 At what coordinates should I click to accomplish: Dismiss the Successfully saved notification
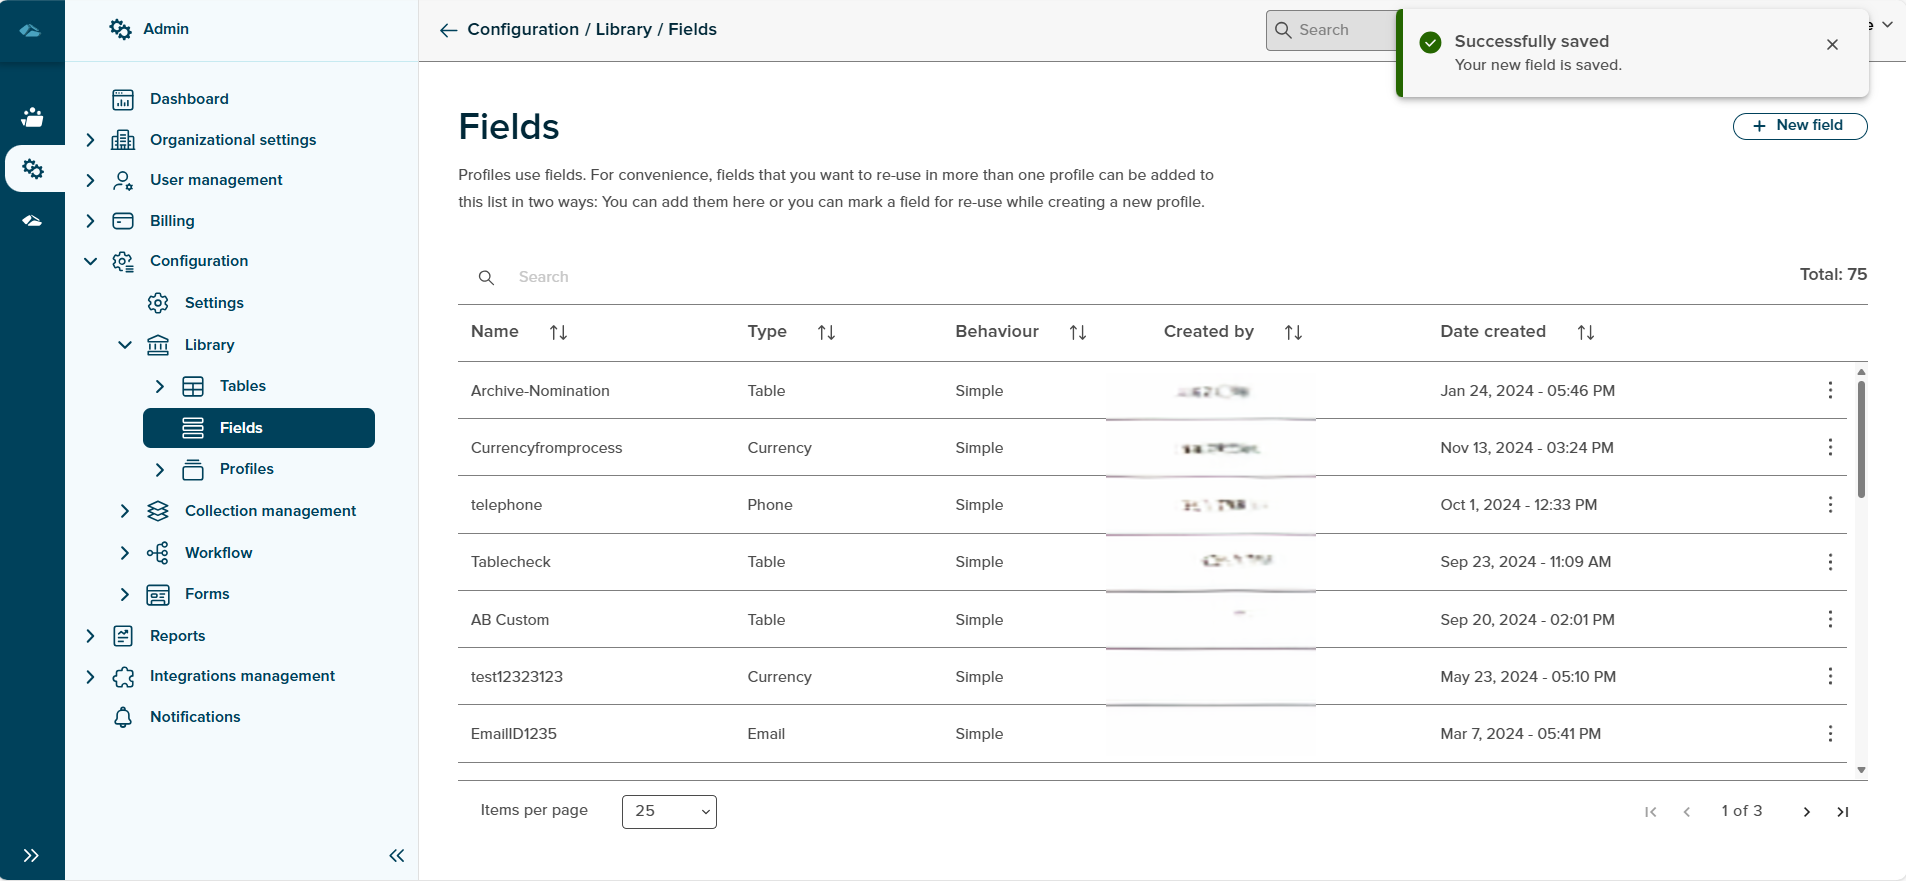point(1832,45)
